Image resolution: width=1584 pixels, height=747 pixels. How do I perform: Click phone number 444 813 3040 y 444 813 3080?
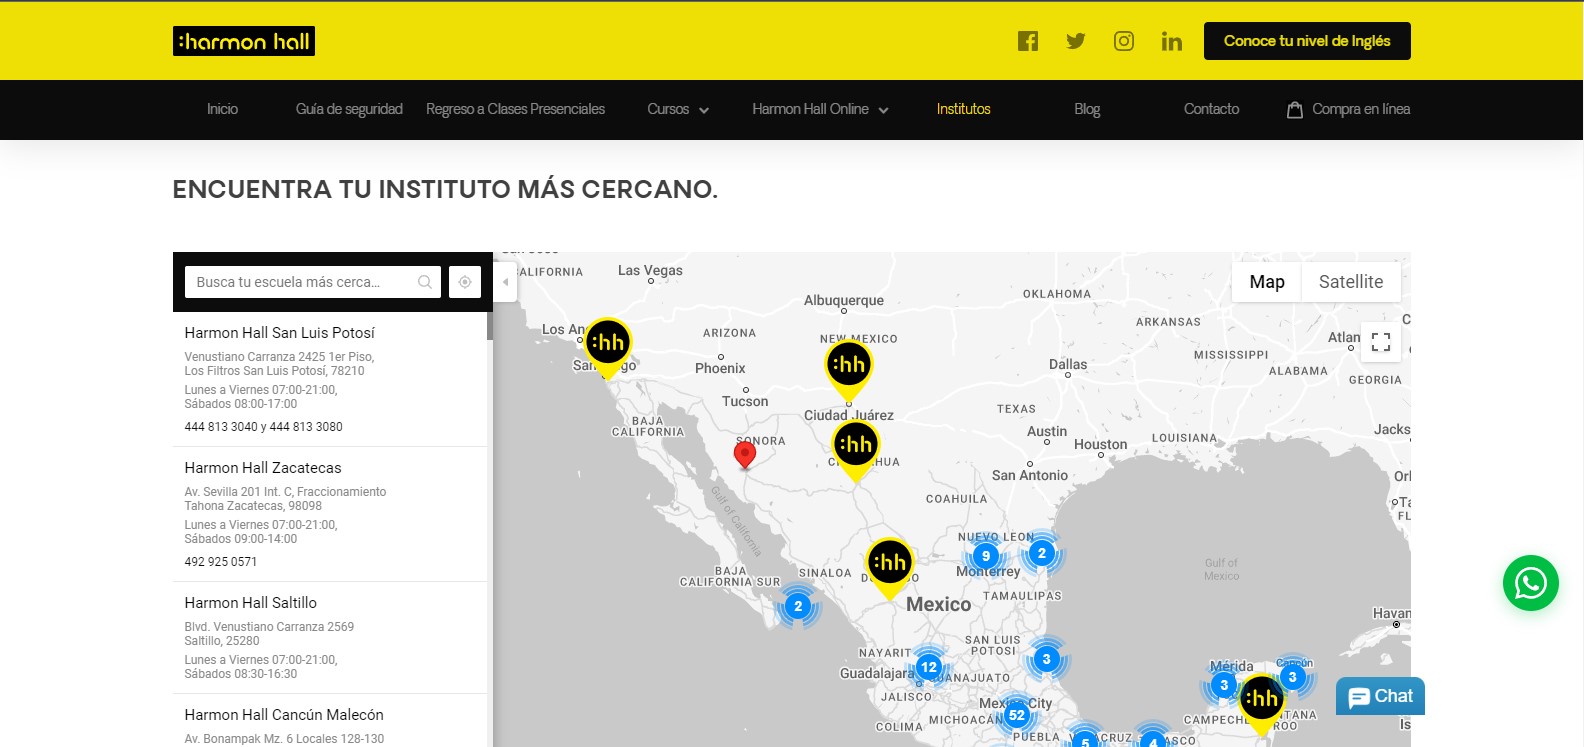tap(263, 427)
